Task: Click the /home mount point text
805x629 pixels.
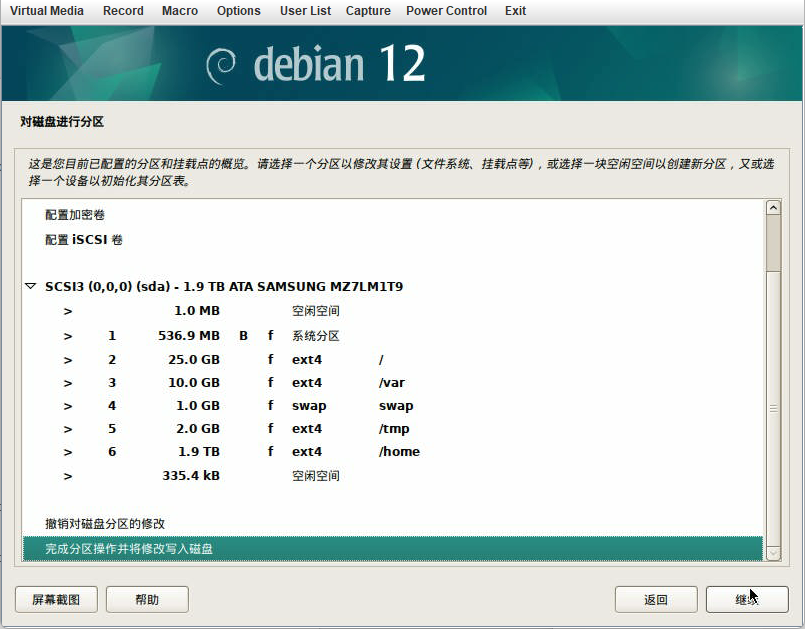Action: (399, 452)
